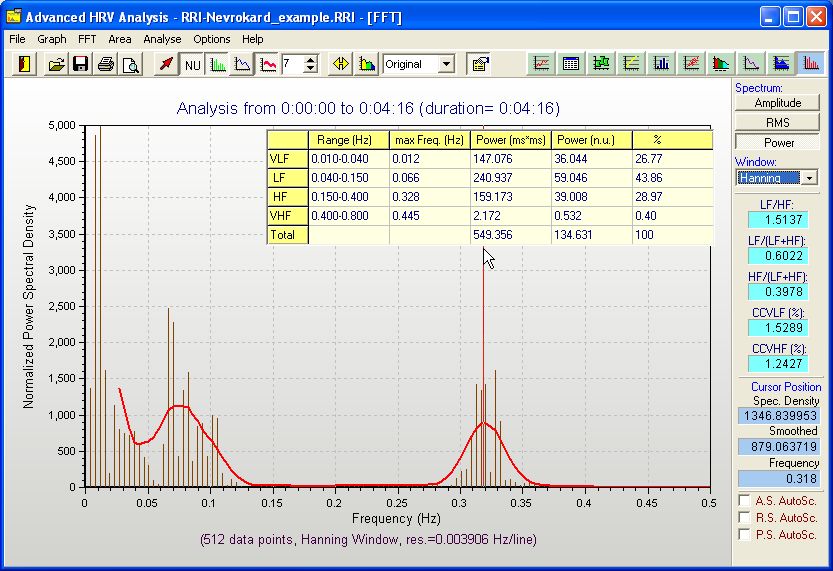833x571 pixels.
Task: Increase smoothing value with the up arrow
Action: coord(311,59)
